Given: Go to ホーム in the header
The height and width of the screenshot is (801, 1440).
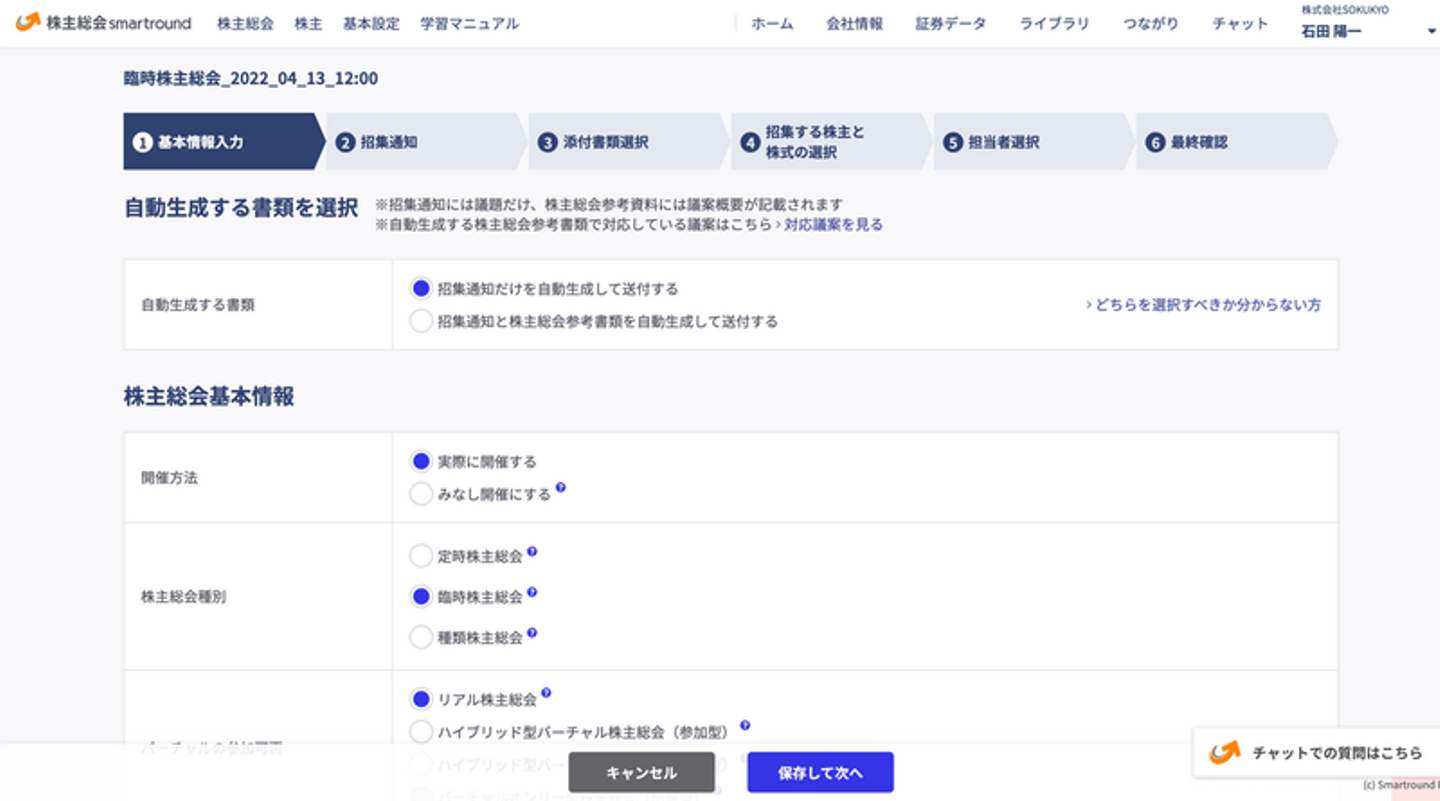Looking at the screenshot, I should (772, 24).
